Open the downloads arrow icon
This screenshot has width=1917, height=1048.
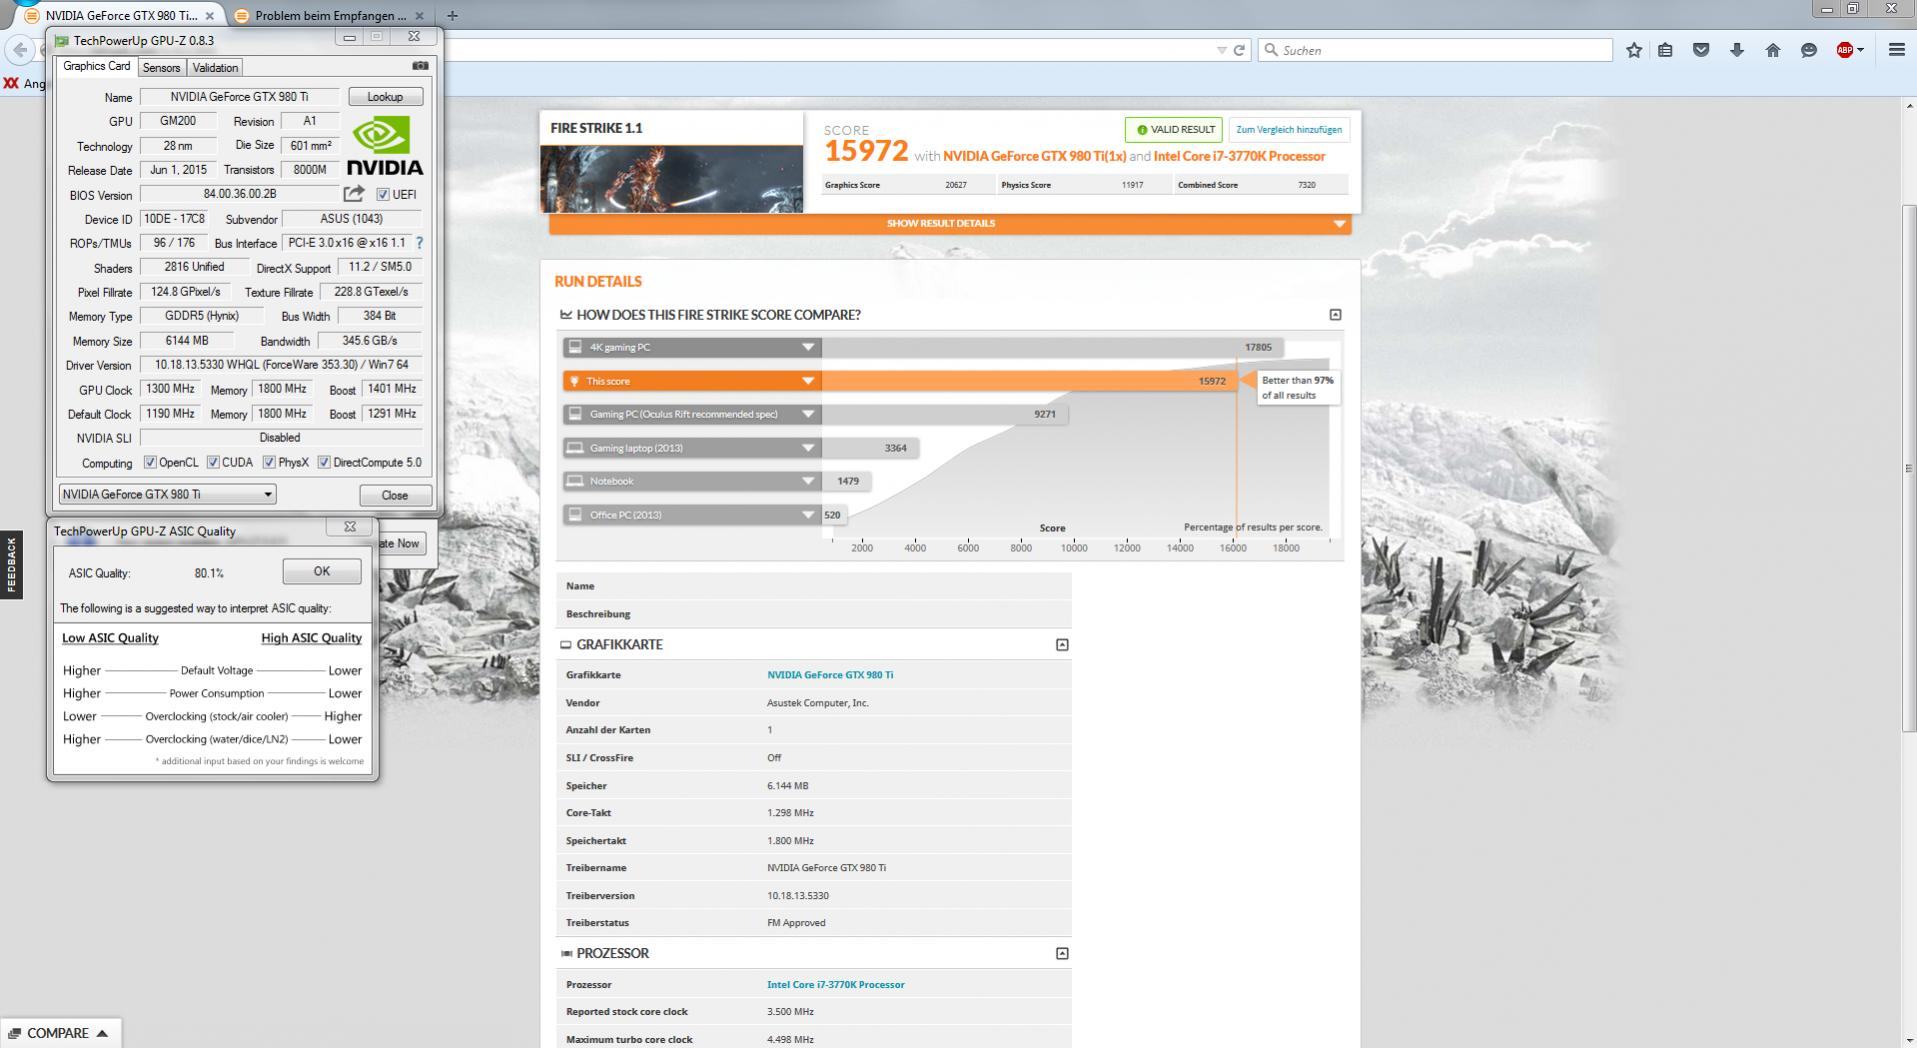[x=1737, y=50]
